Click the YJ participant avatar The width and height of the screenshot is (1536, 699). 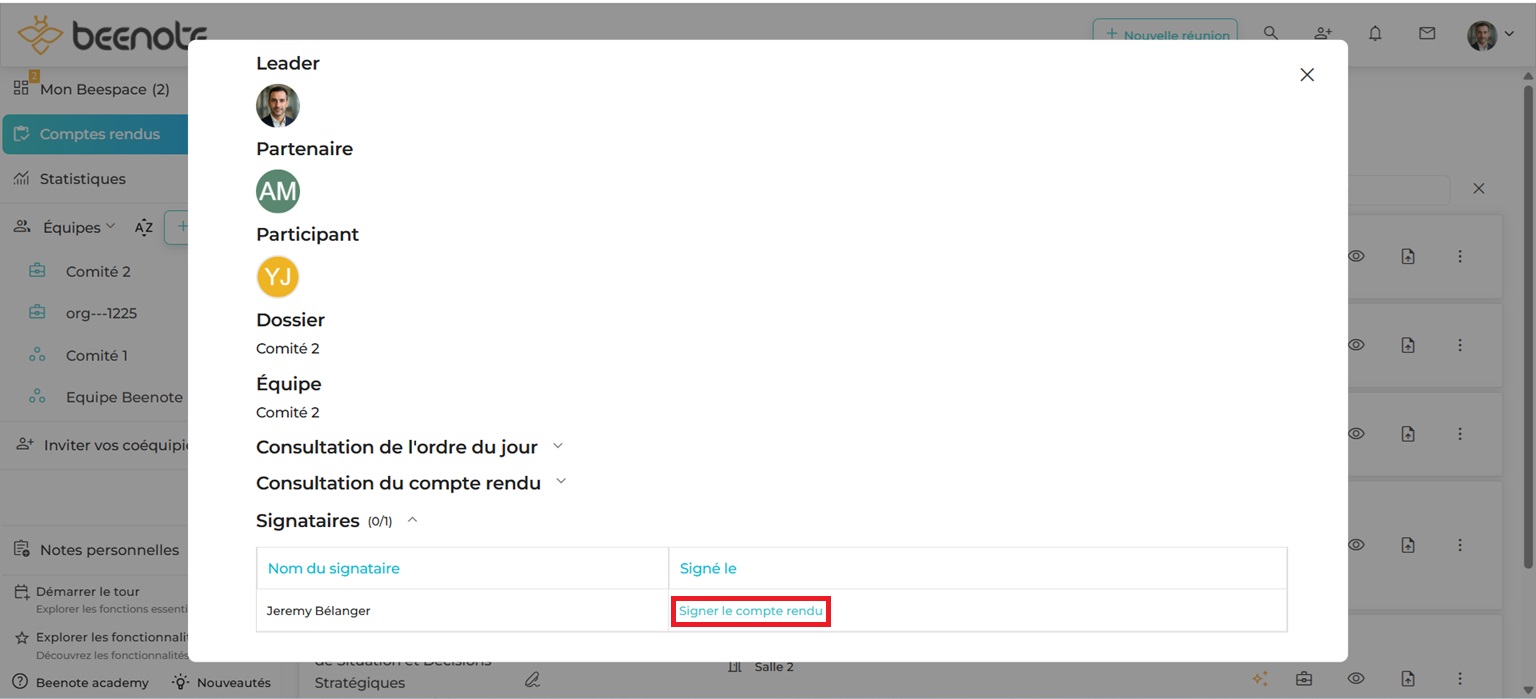[278, 277]
